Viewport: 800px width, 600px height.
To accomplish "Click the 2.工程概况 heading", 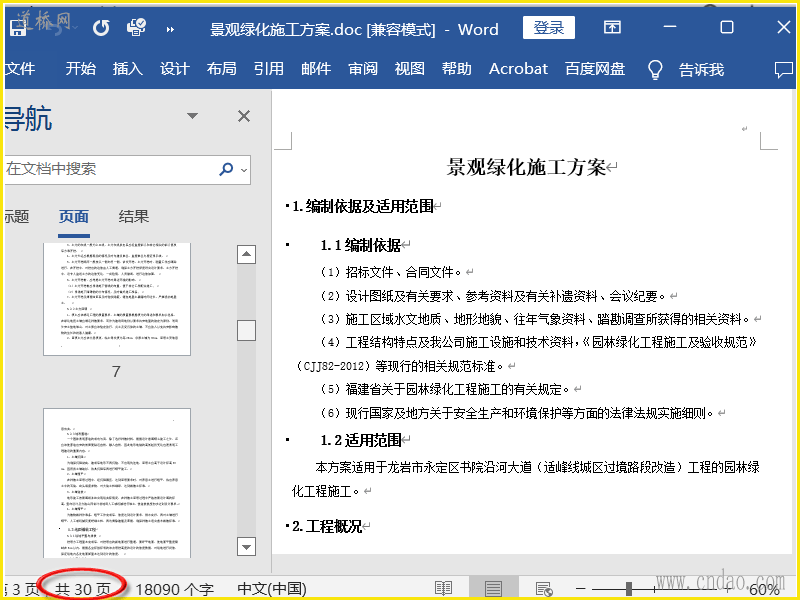I will click(x=327, y=526).
